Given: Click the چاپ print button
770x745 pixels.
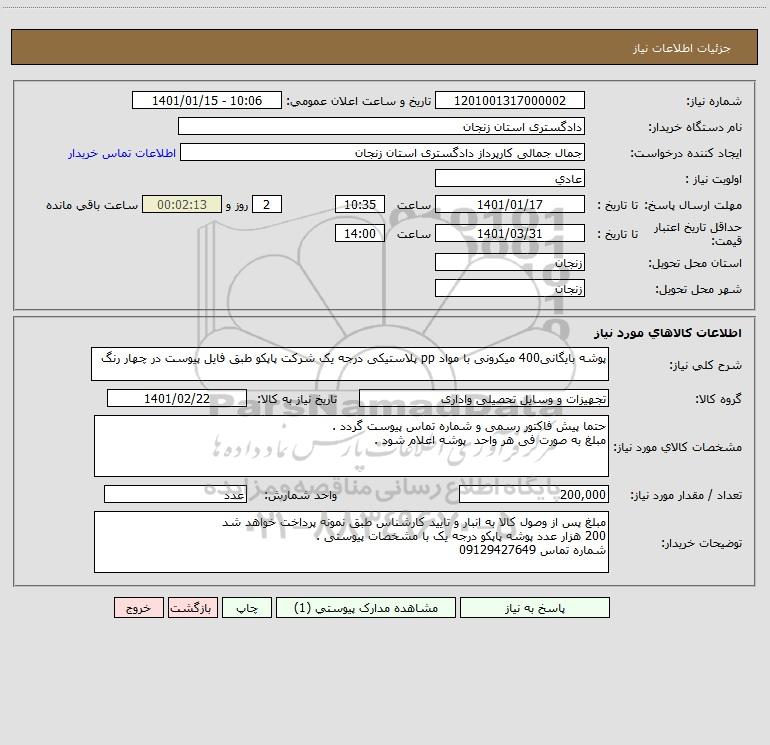Looking at the screenshot, I should [x=247, y=607].
